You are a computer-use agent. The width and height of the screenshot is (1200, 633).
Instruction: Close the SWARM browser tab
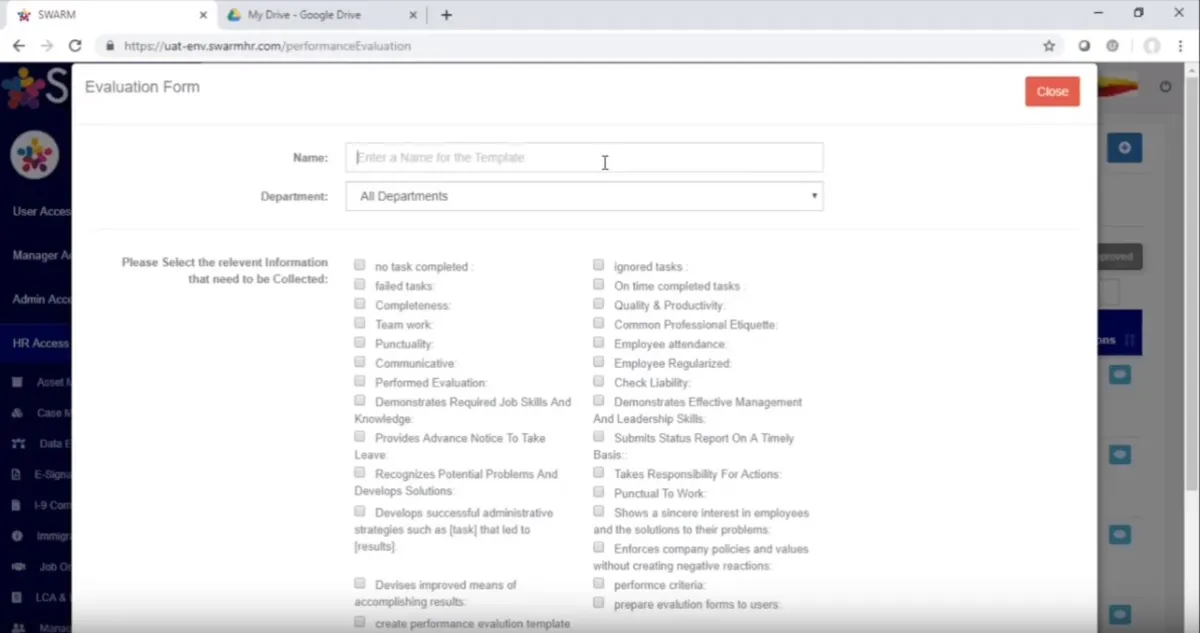point(203,15)
